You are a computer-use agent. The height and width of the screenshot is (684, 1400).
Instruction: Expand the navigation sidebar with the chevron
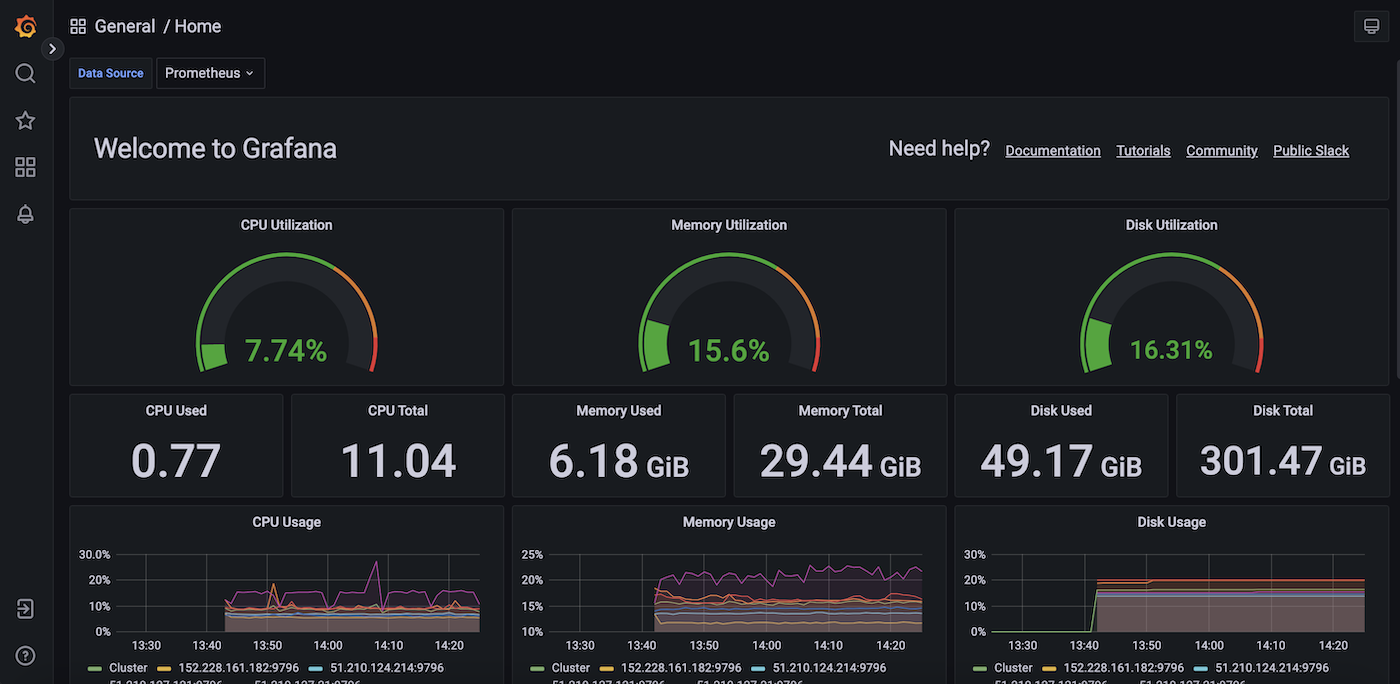(x=52, y=47)
